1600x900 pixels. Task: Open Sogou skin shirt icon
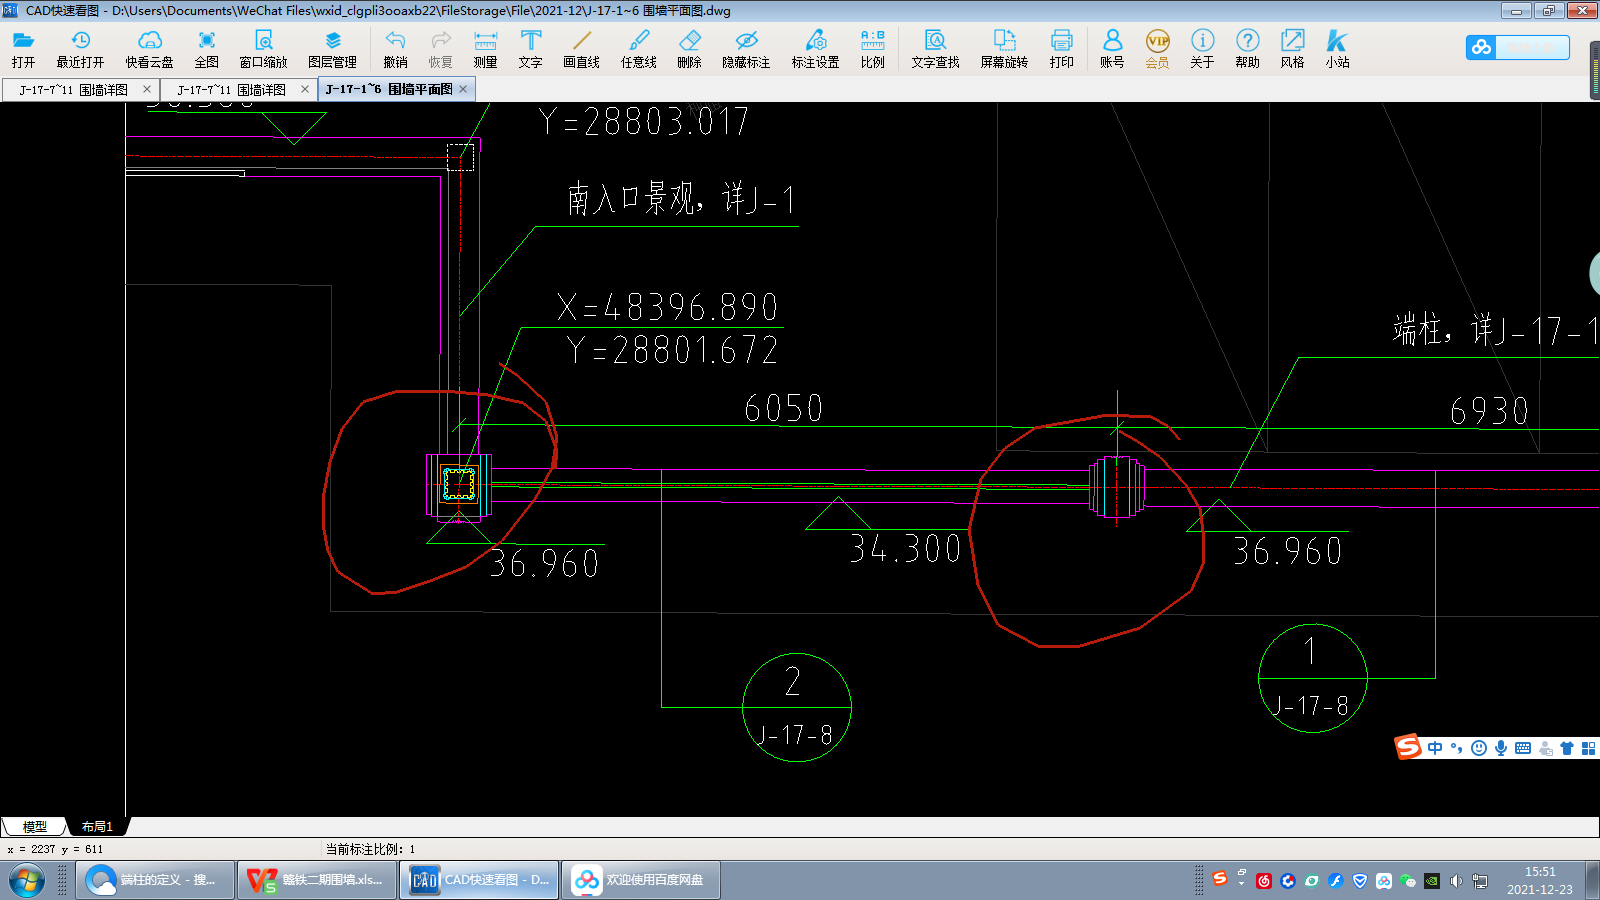click(x=1567, y=748)
